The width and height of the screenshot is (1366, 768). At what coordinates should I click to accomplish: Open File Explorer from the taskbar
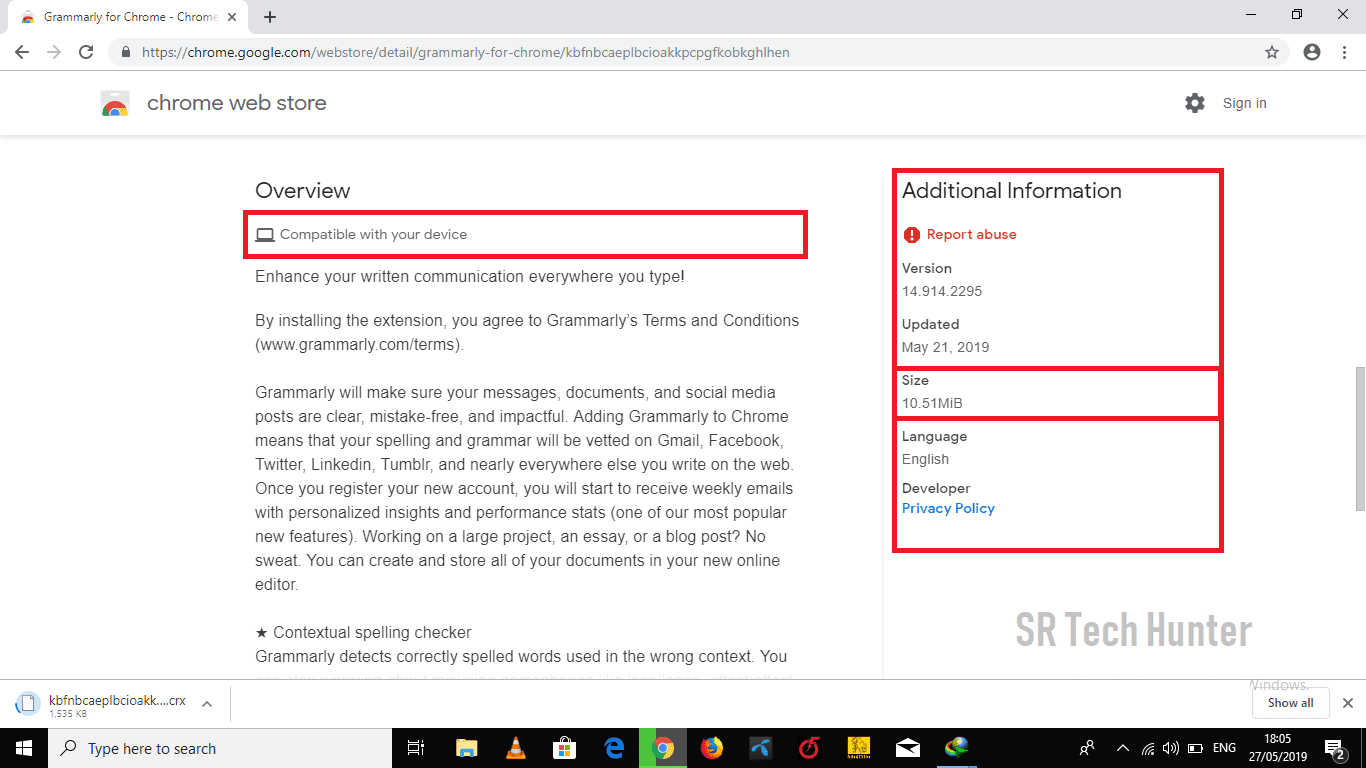pyautogui.click(x=467, y=748)
